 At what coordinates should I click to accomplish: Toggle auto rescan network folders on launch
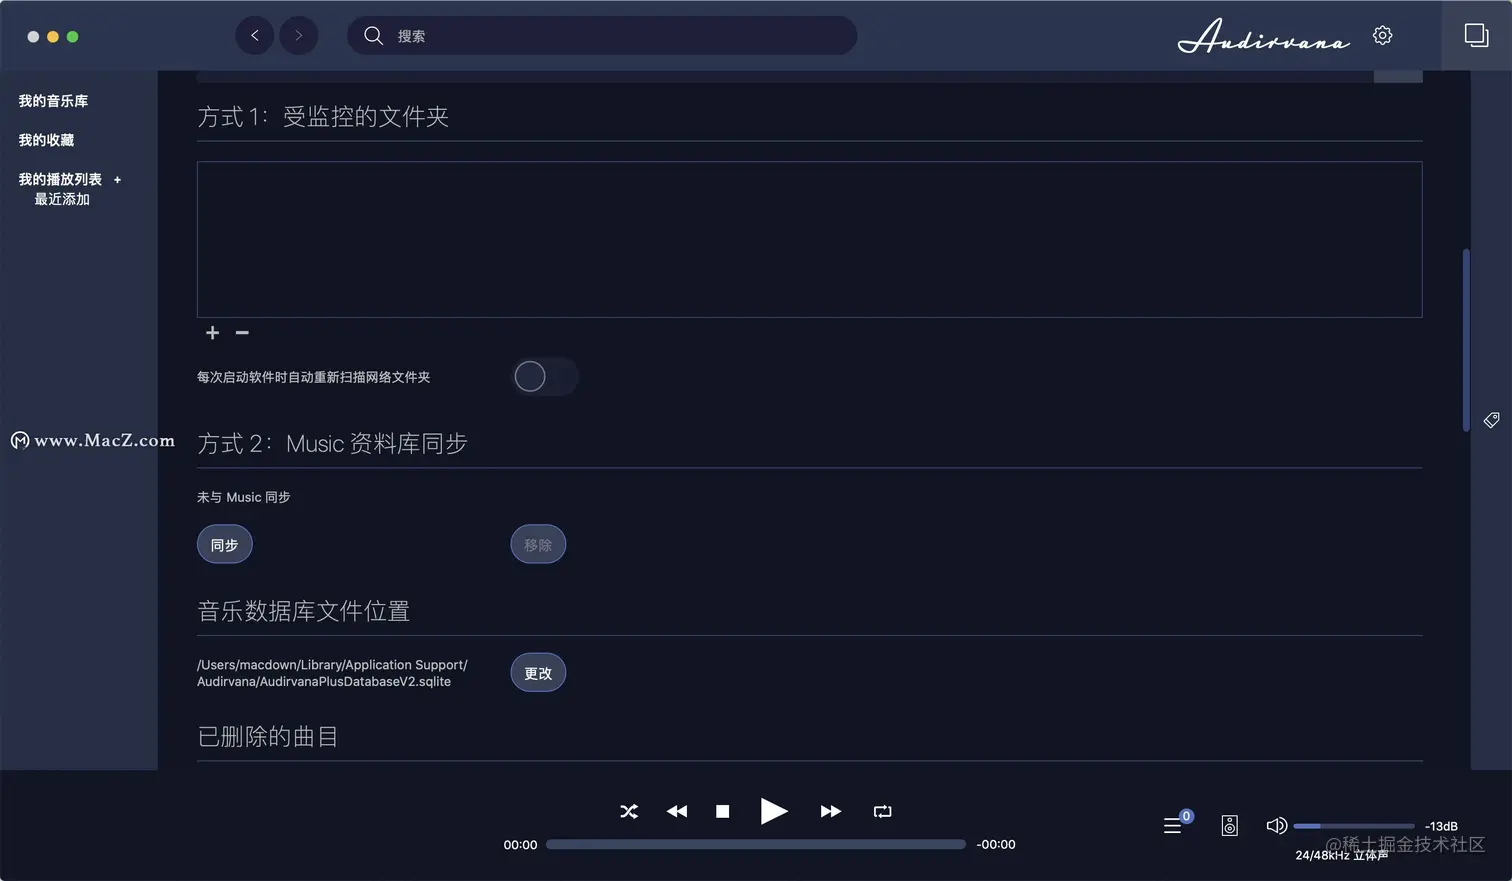pyautogui.click(x=545, y=376)
